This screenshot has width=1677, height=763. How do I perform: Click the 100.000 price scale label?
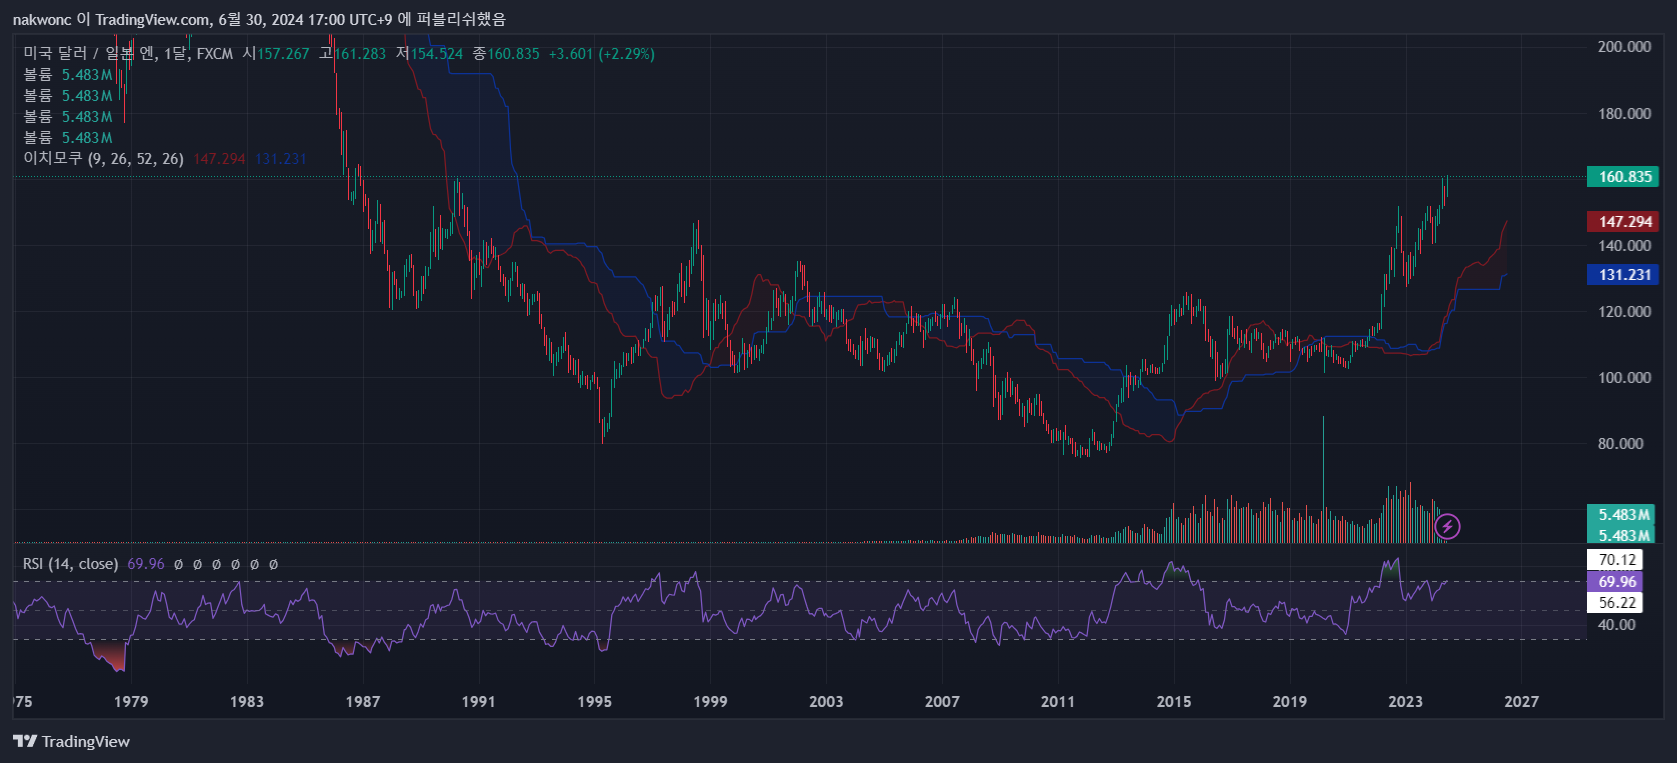tap(1624, 377)
